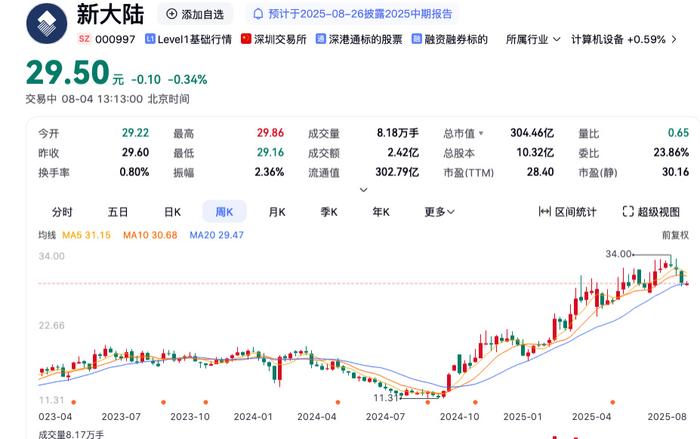The image size is (700, 439).
Task: Expand the 所属行业 dropdown
Action: click(533, 39)
